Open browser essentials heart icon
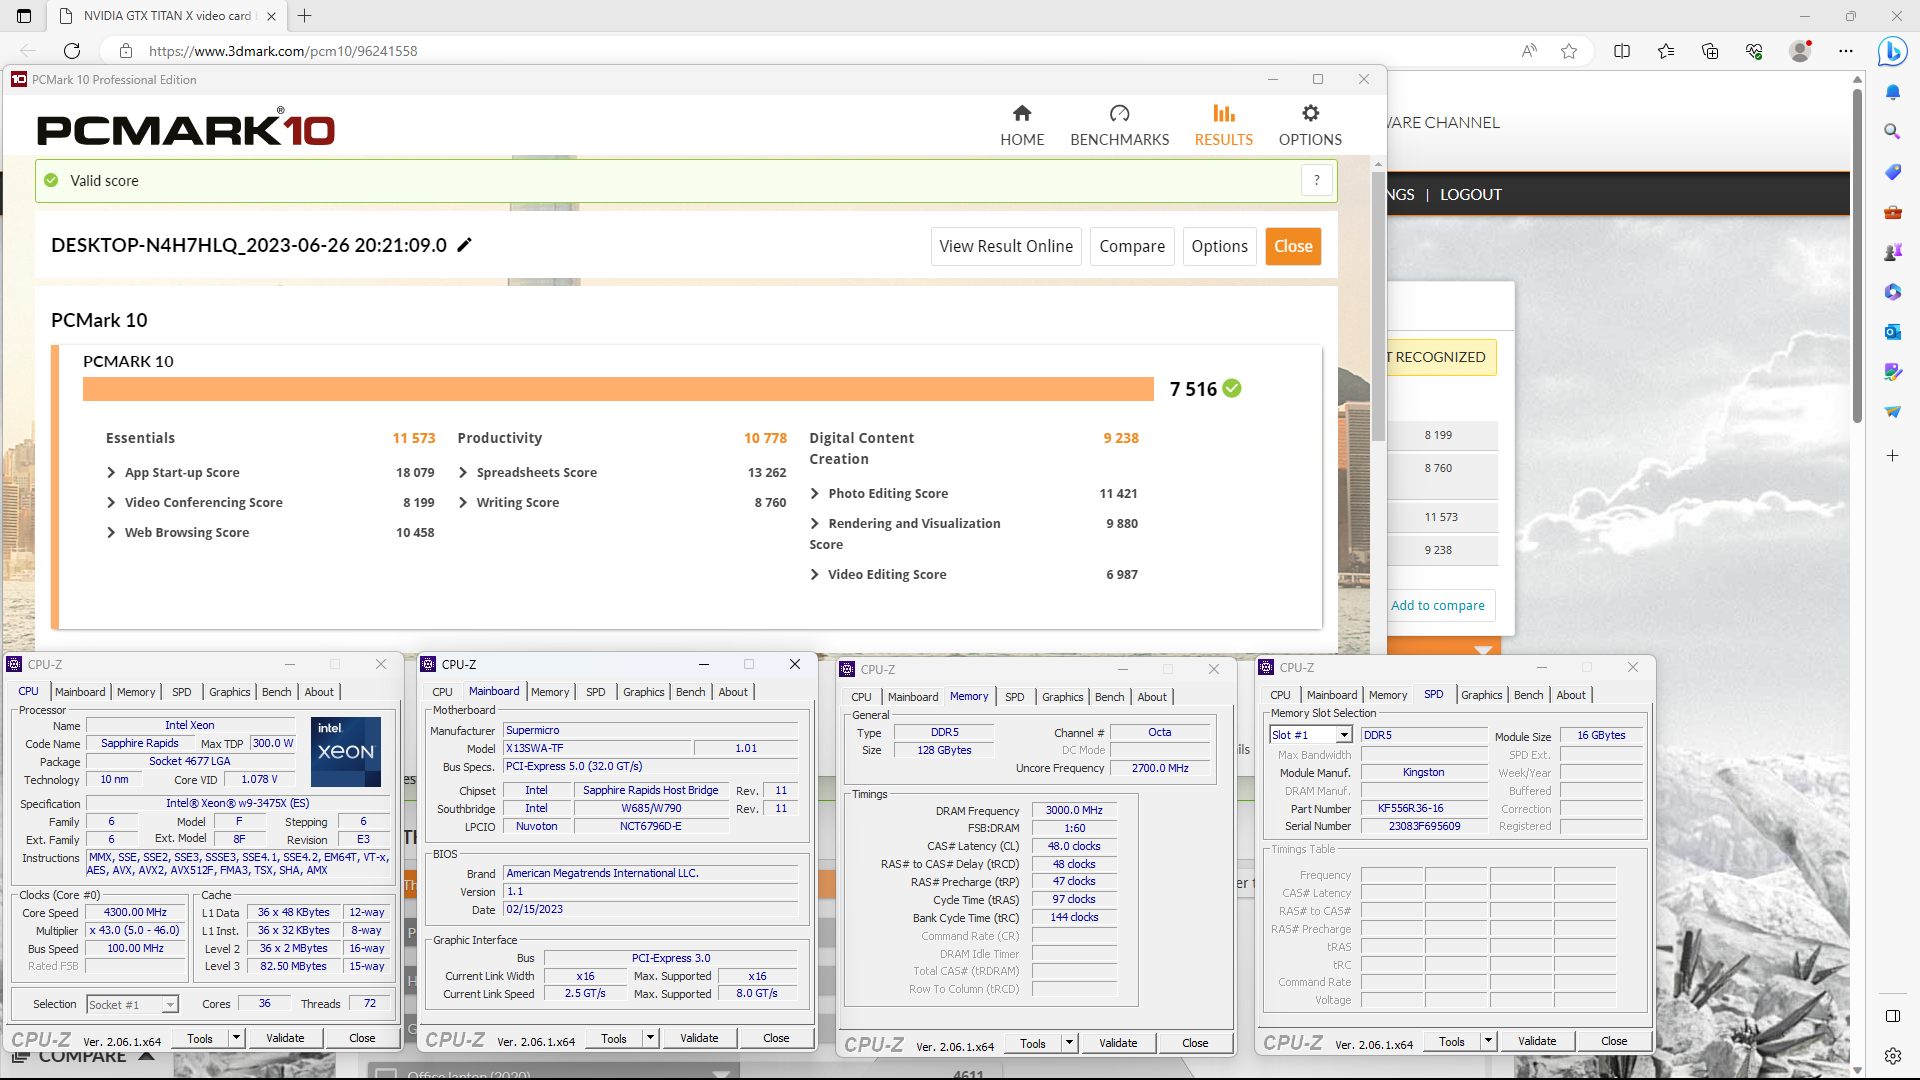 point(1754,51)
